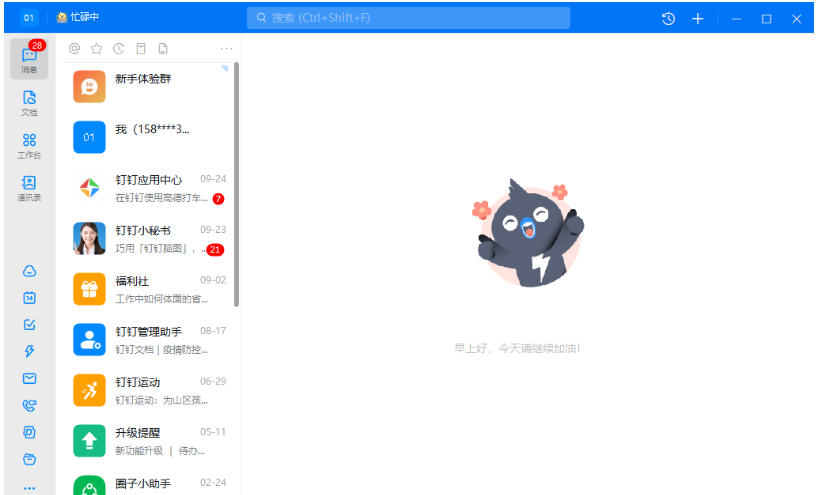
Task: Click the 钉钉管理助手 blue person avatar
Action: point(89,339)
